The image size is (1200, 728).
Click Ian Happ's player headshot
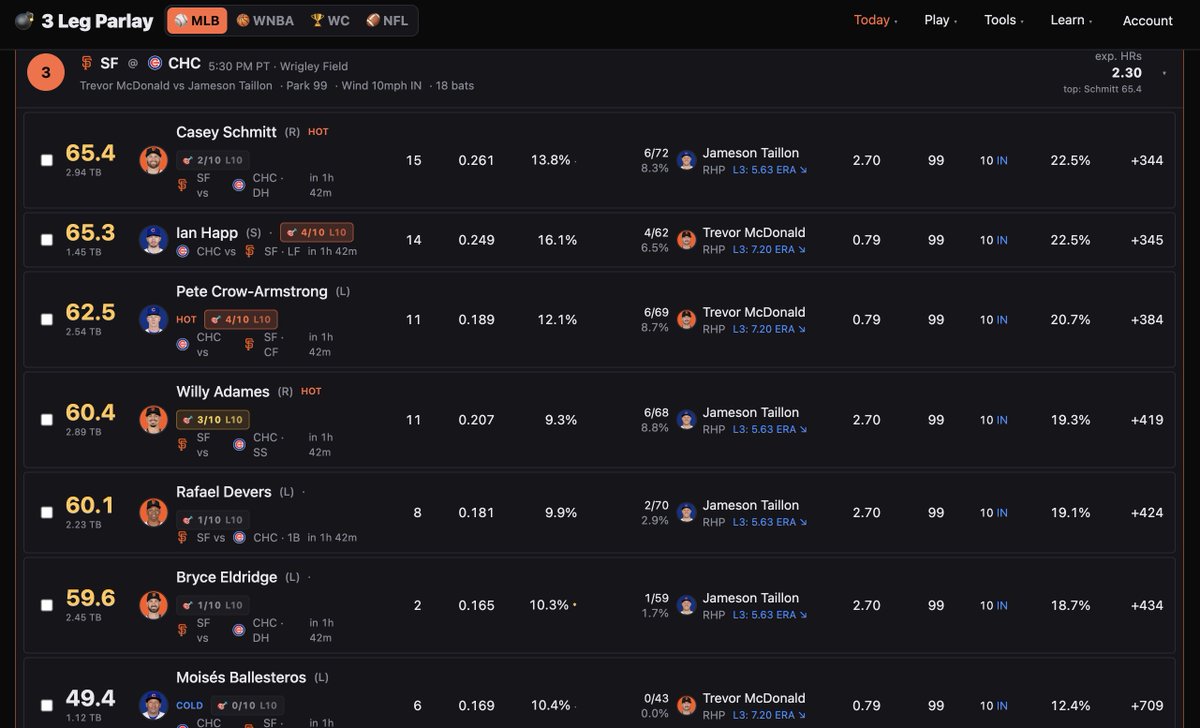tap(153, 239)
